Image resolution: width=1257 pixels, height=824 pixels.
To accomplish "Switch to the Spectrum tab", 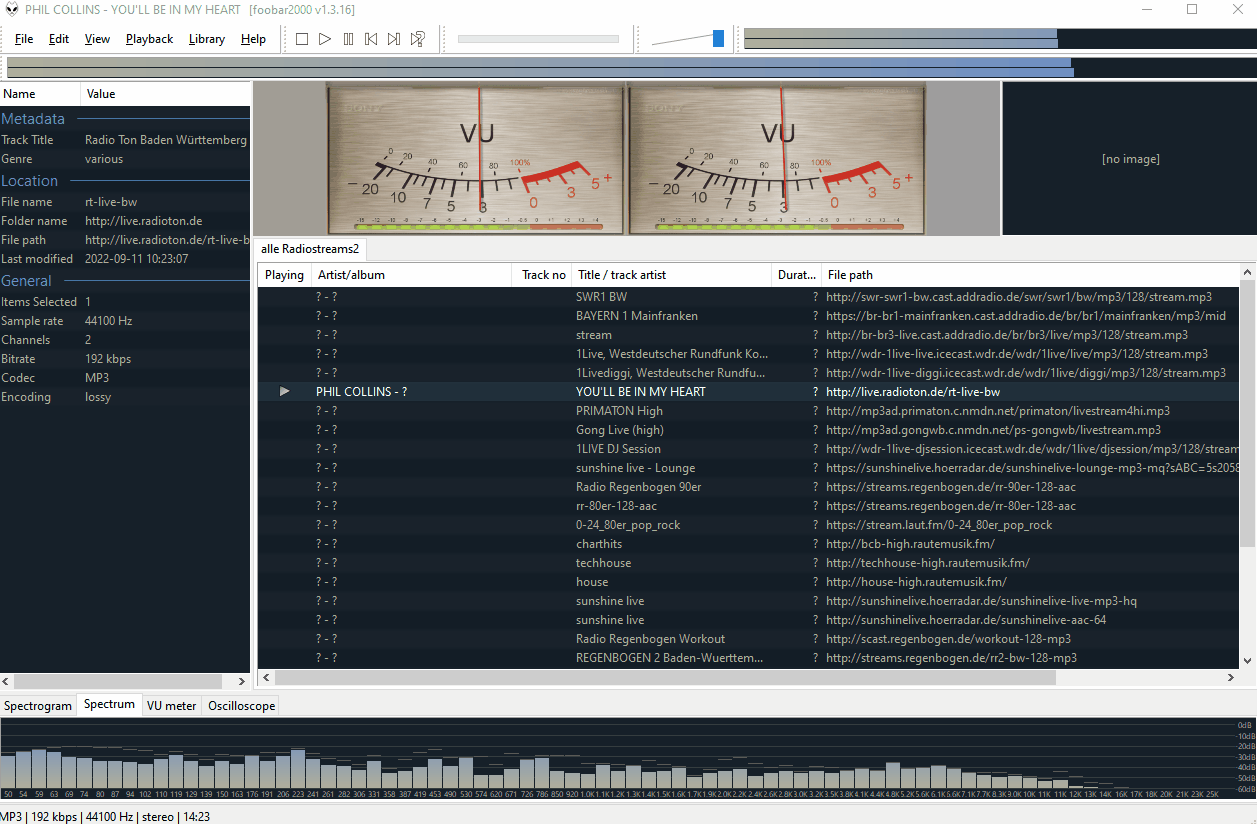I will (x=109, y=704).
